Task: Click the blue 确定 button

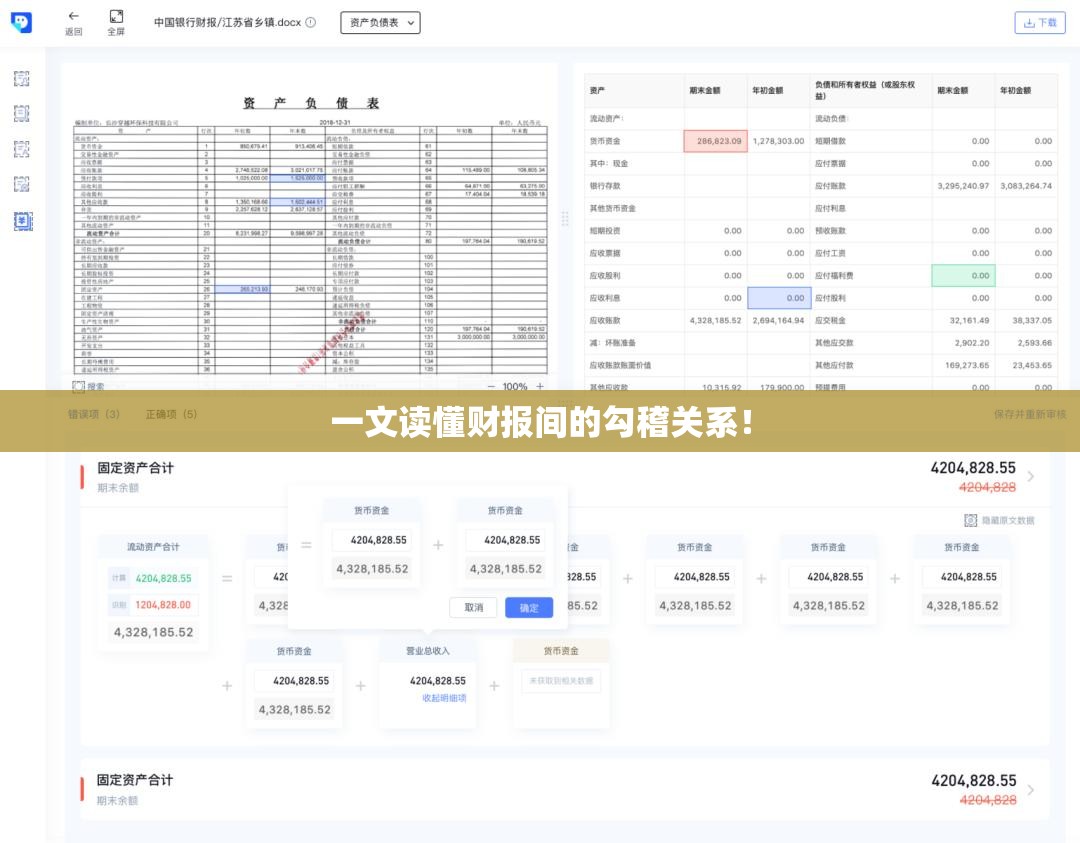Action: click(529, 607)
